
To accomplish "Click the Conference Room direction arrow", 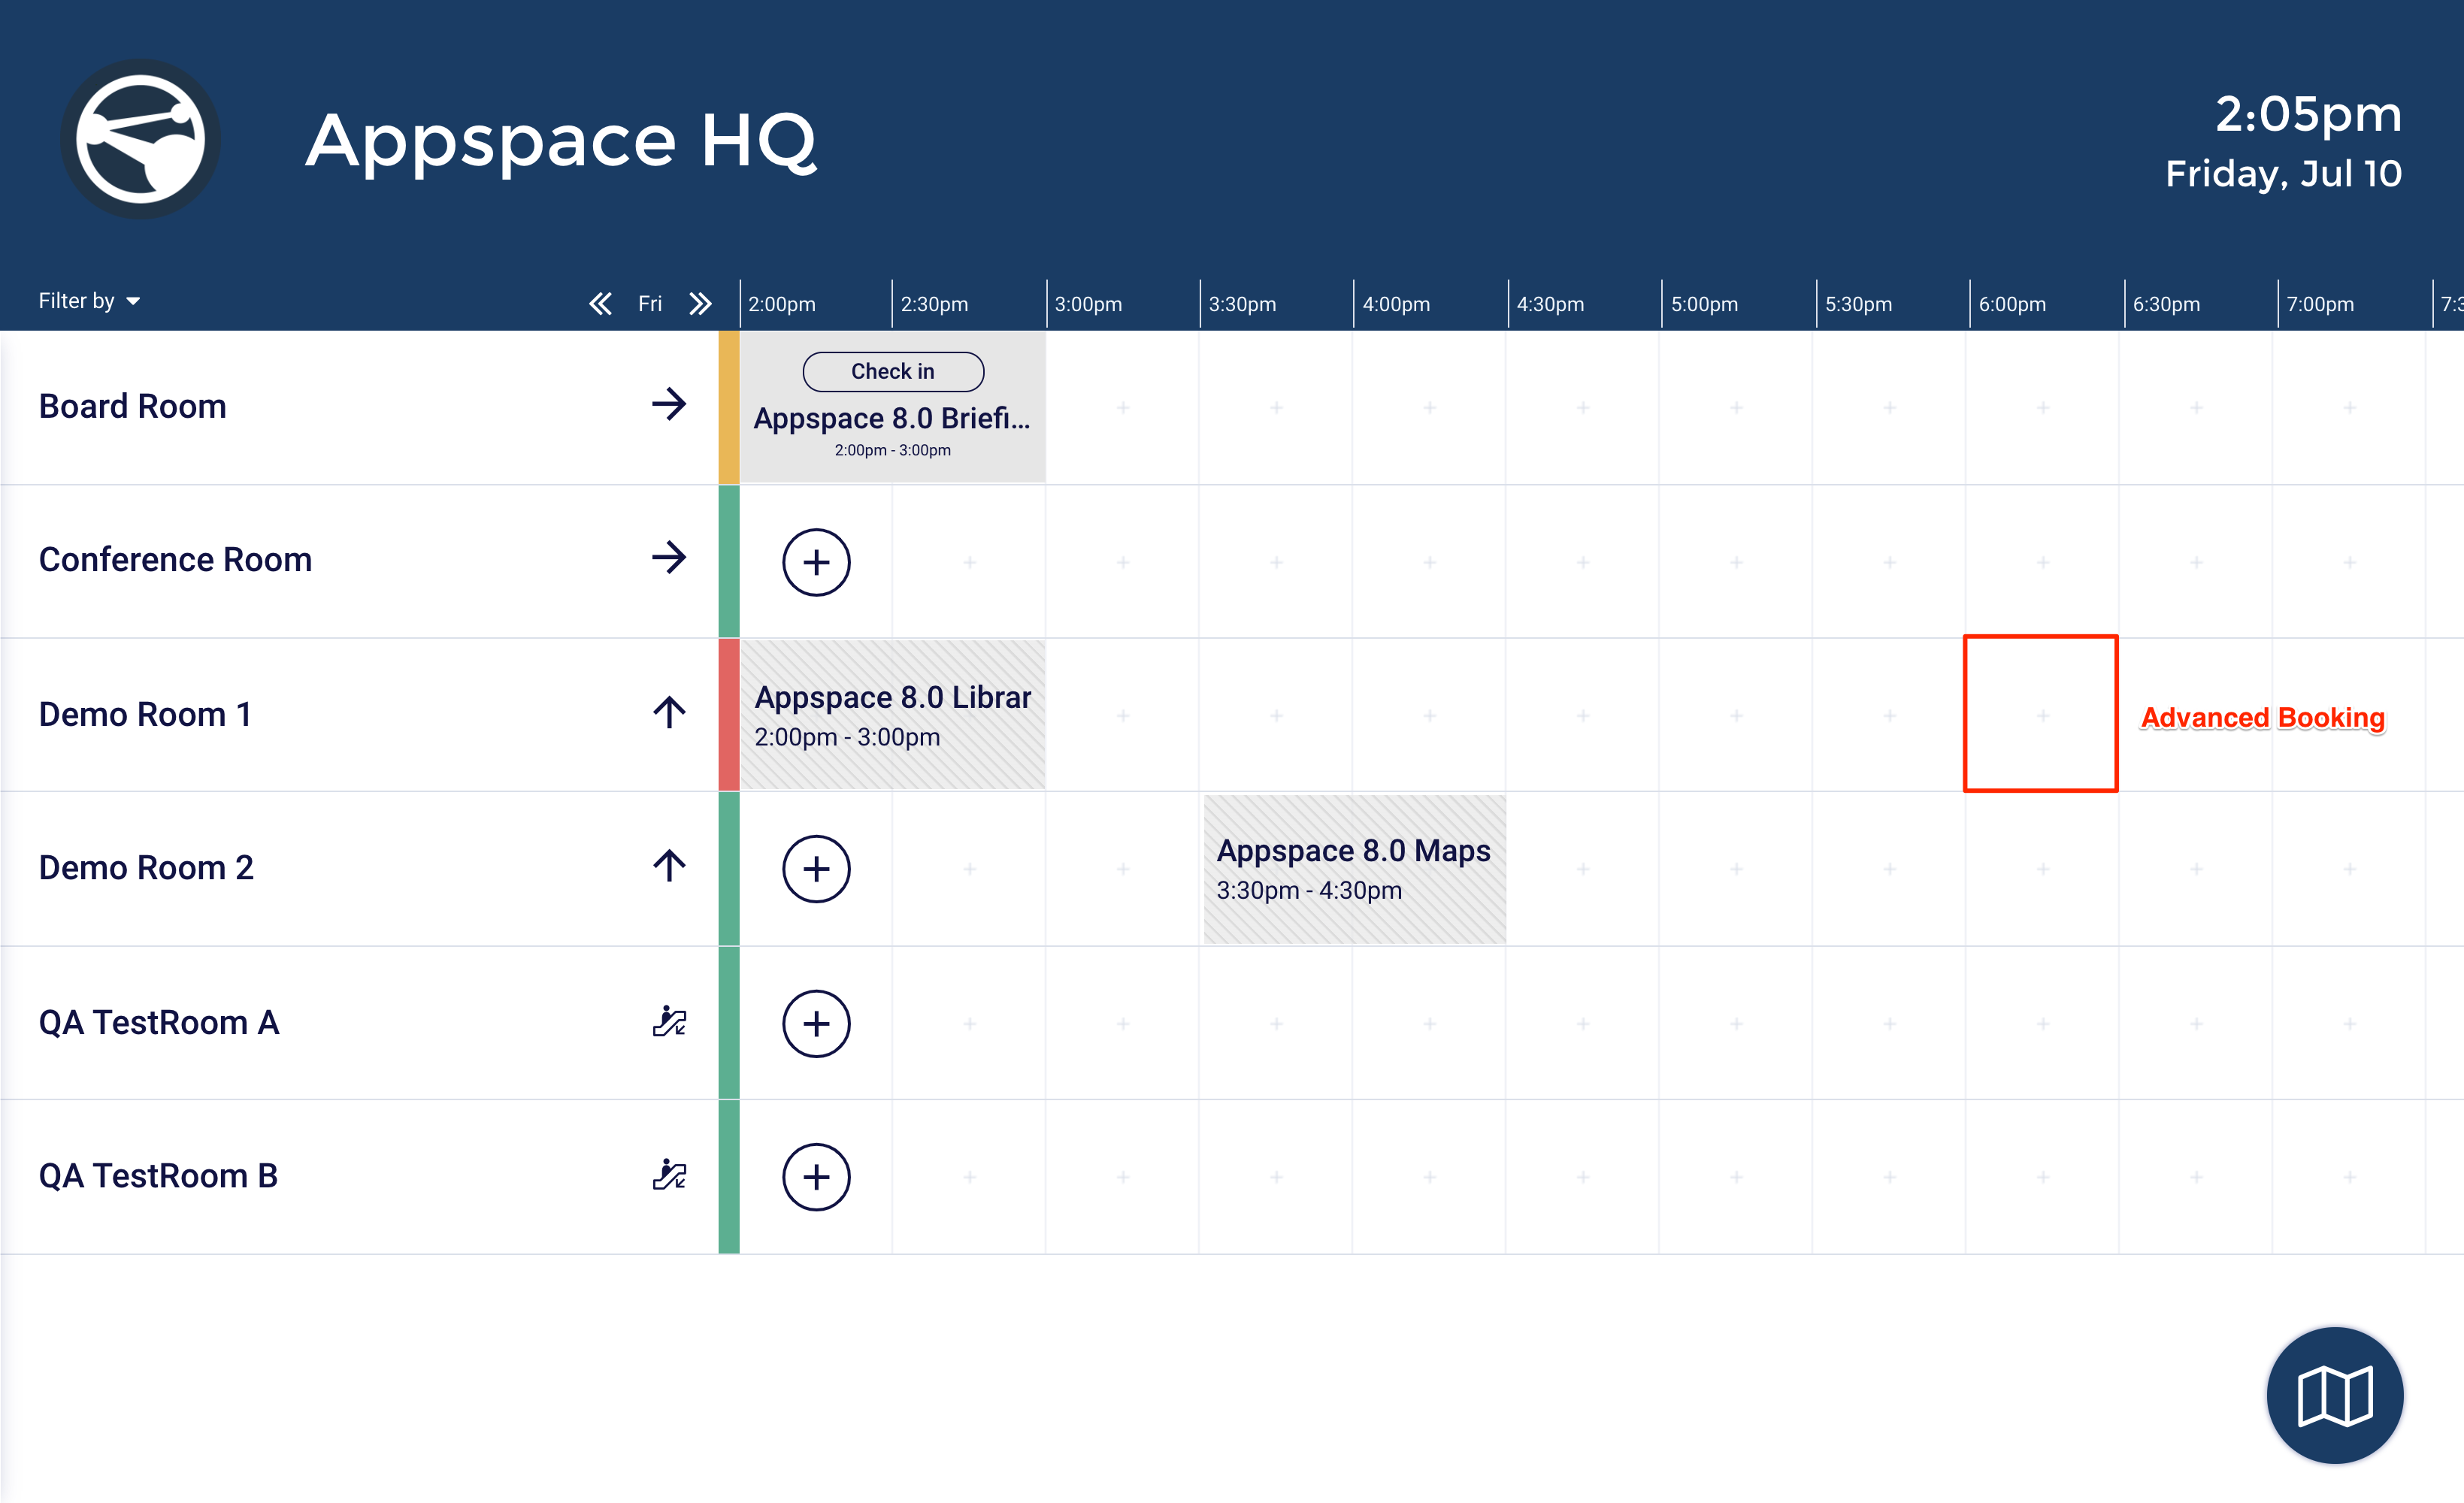I will click(669, 557).
